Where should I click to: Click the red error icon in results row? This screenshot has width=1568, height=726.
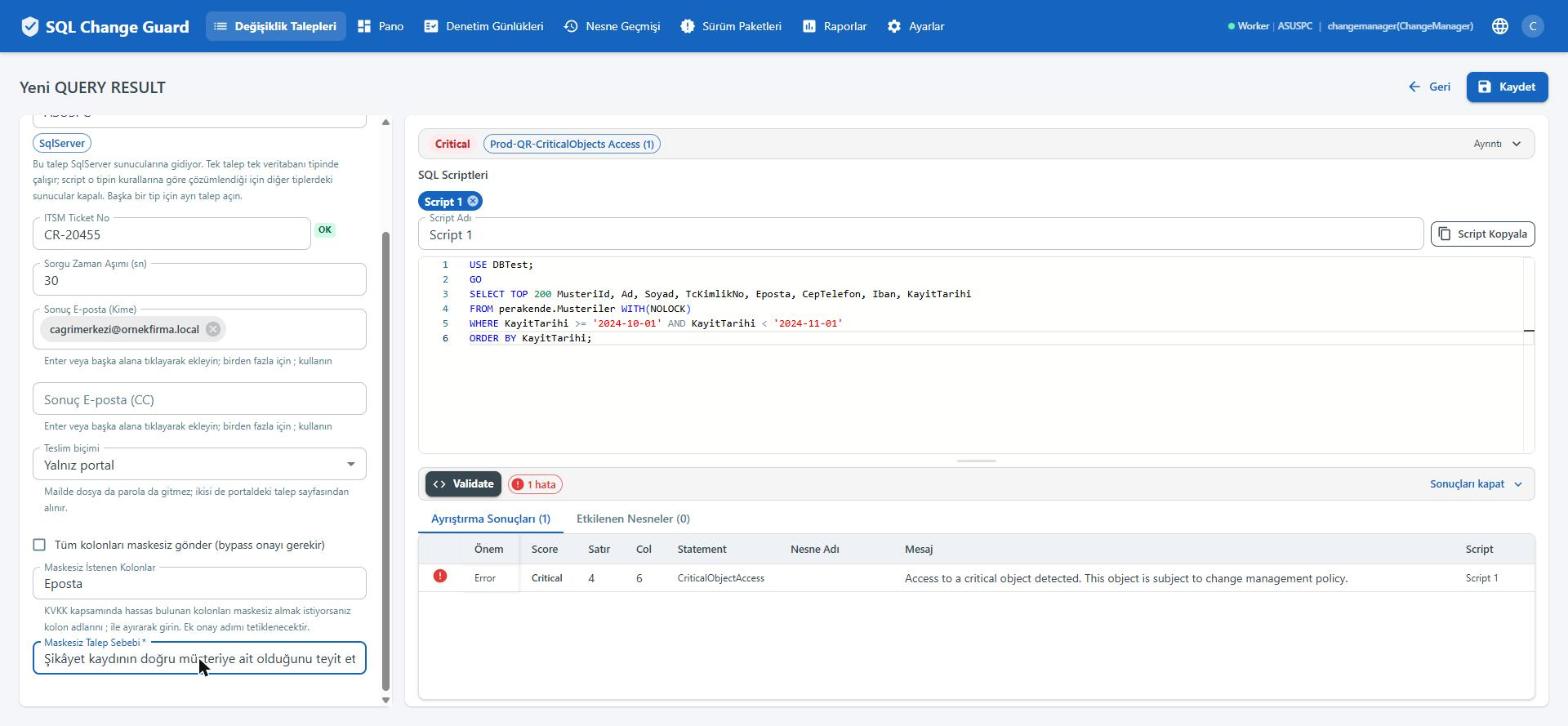440,576
